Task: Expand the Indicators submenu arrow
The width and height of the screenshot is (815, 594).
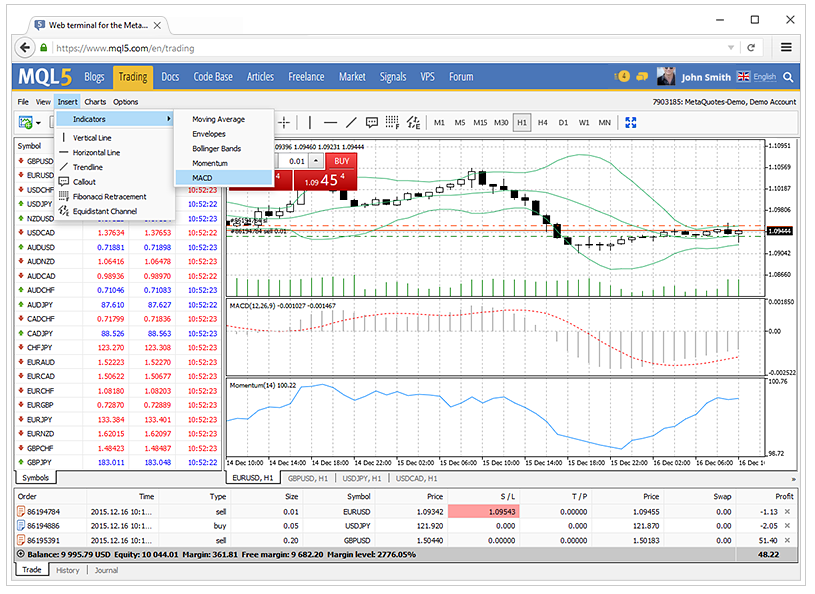Action: [168, 119]
